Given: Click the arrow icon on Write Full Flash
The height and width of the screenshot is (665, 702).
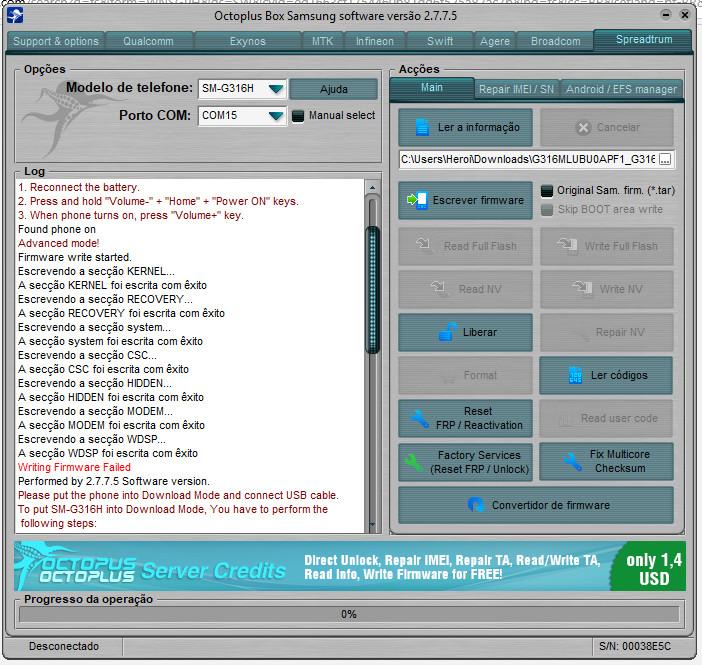Looking at the screenshot, I should pos(567,246).
